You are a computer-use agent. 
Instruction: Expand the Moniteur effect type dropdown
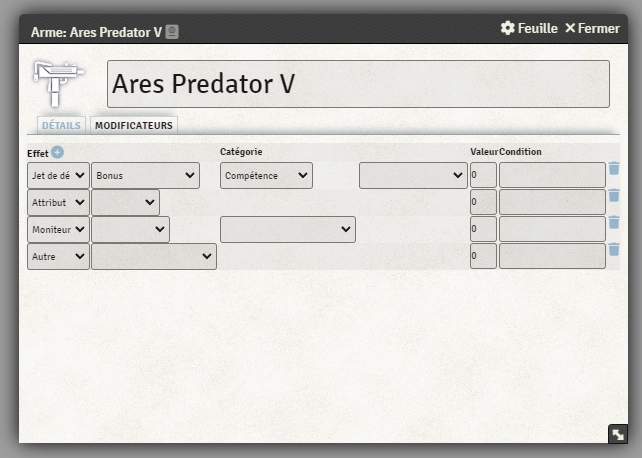(58, 229)
